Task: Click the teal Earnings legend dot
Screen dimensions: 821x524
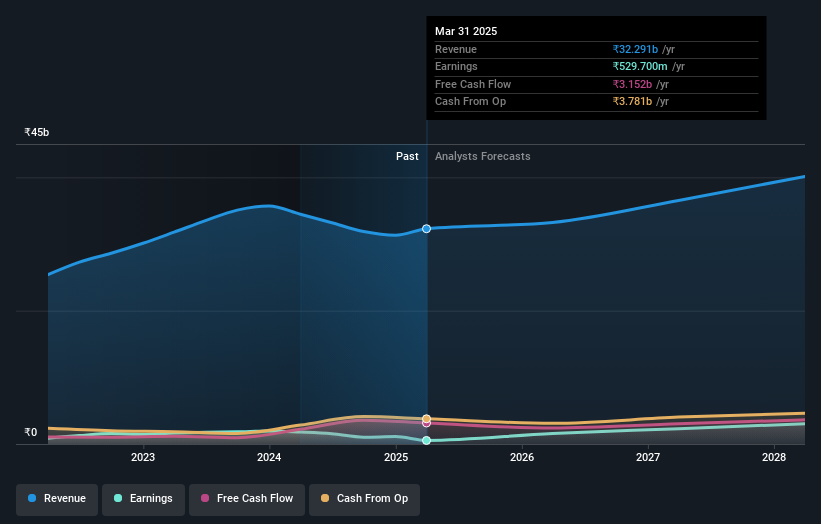Action: (x=118, y=498)
